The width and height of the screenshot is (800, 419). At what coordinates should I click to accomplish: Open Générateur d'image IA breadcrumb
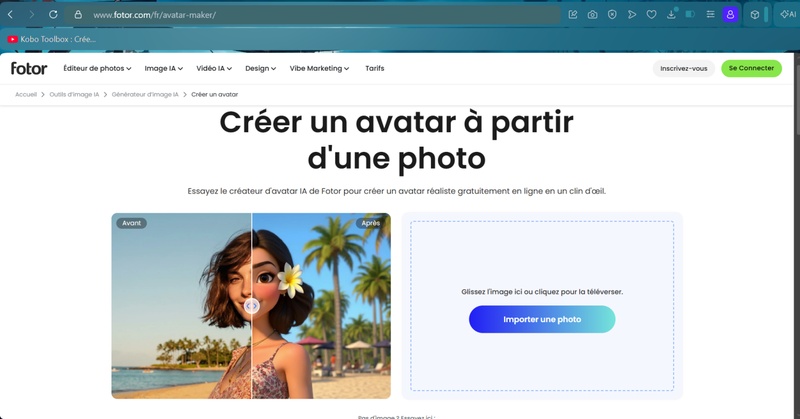pos(145,94)
